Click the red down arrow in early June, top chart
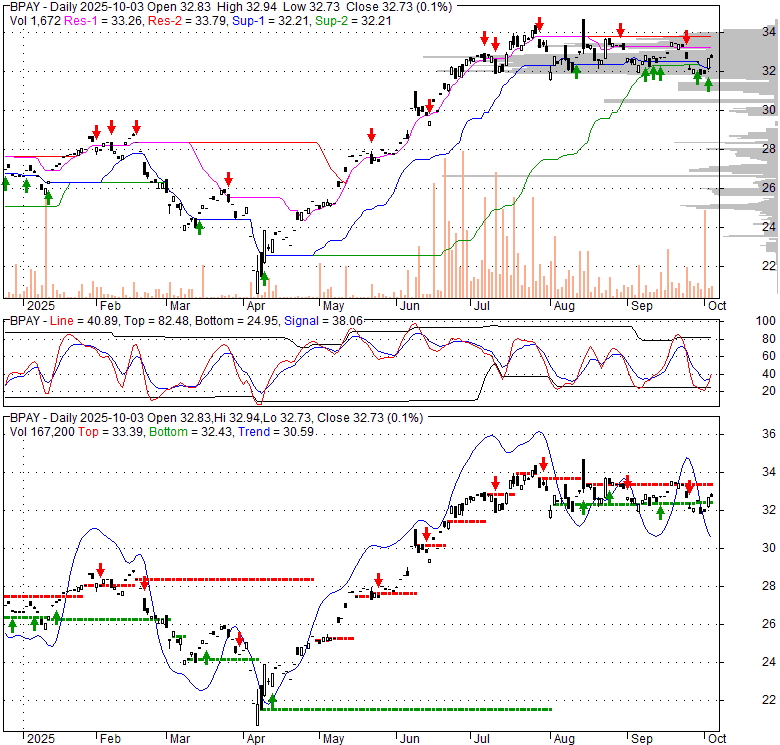This screenshot has width=780, height=745. [x=429, y=105]
